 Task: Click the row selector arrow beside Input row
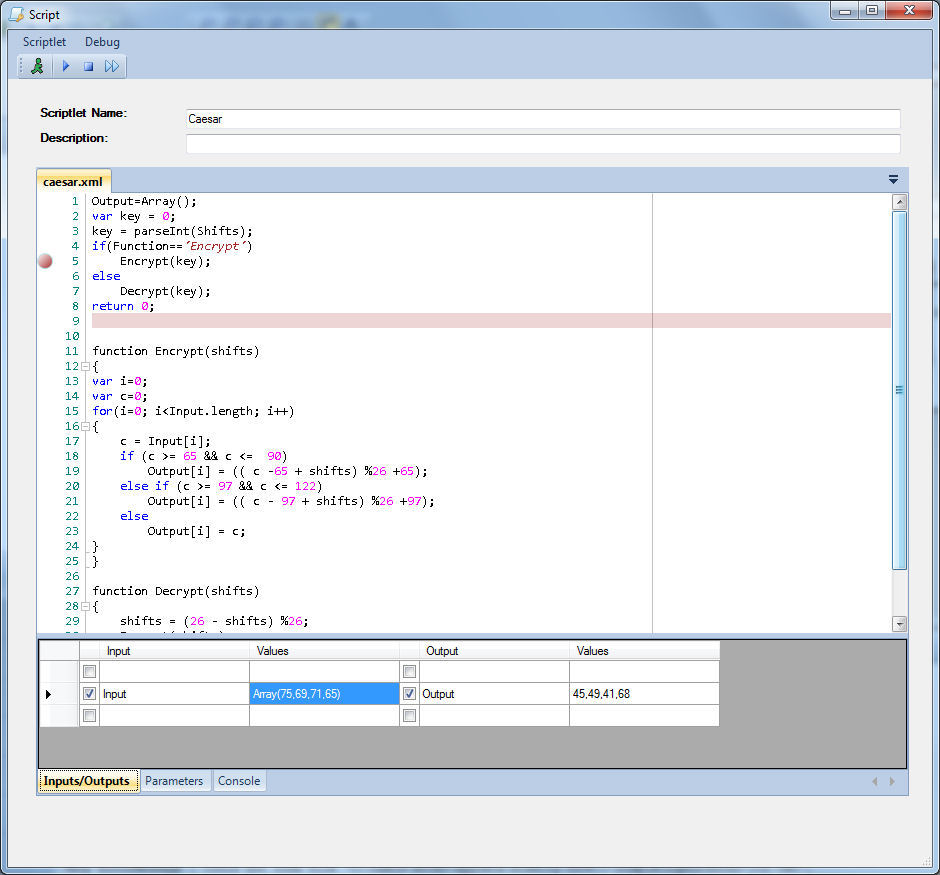[x=48, y=694]
